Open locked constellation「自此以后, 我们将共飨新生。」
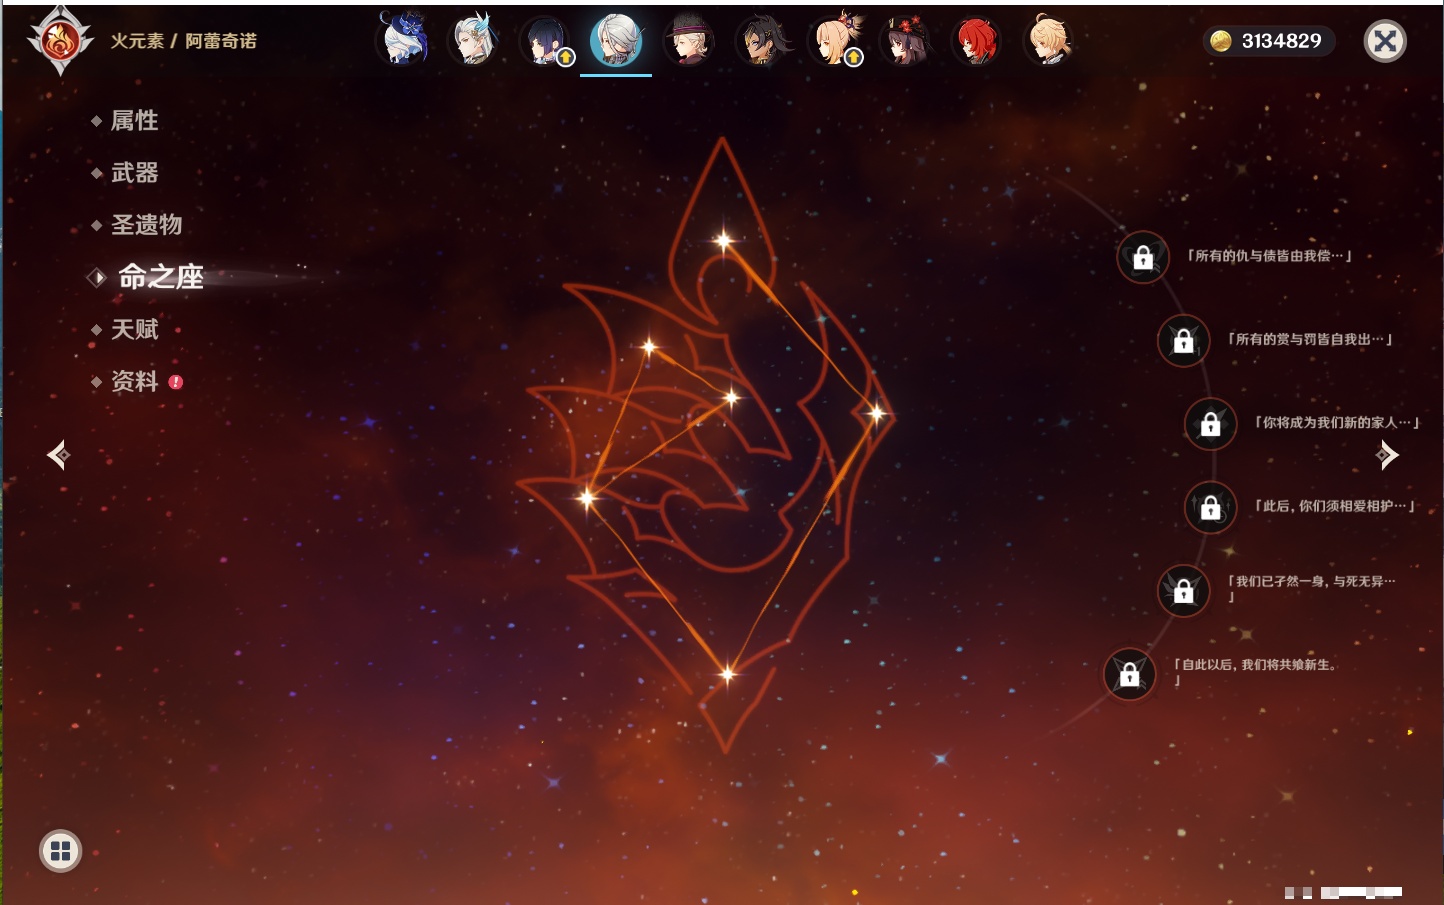 (x=1129, y=675)
